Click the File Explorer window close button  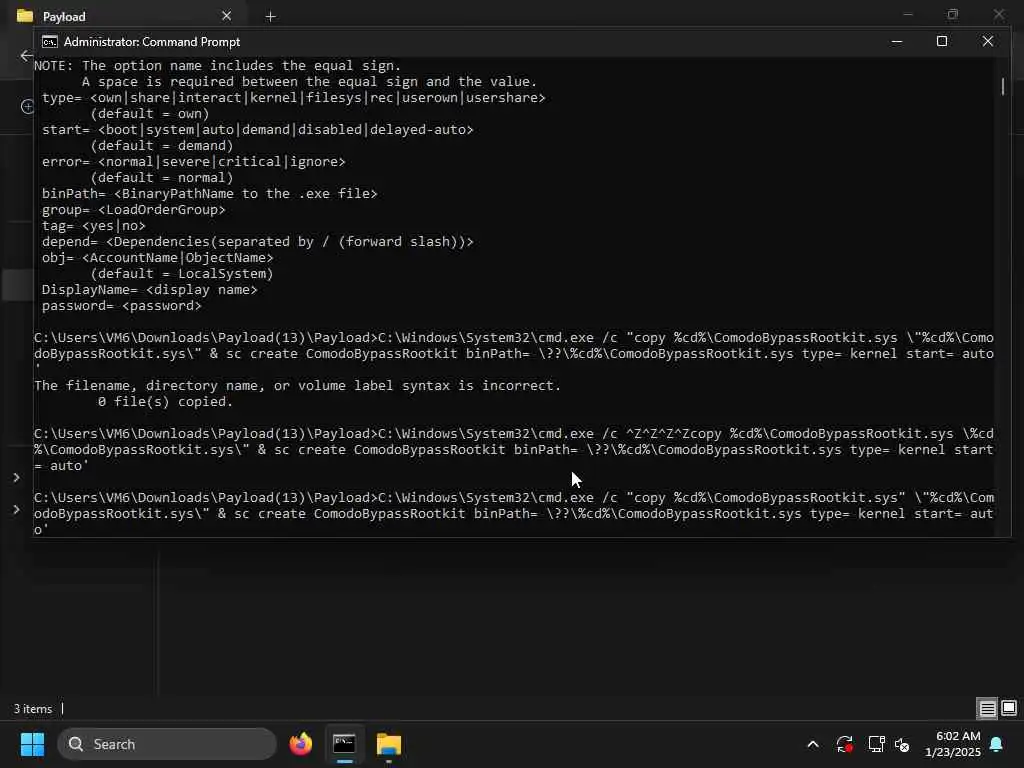(999, 14)
